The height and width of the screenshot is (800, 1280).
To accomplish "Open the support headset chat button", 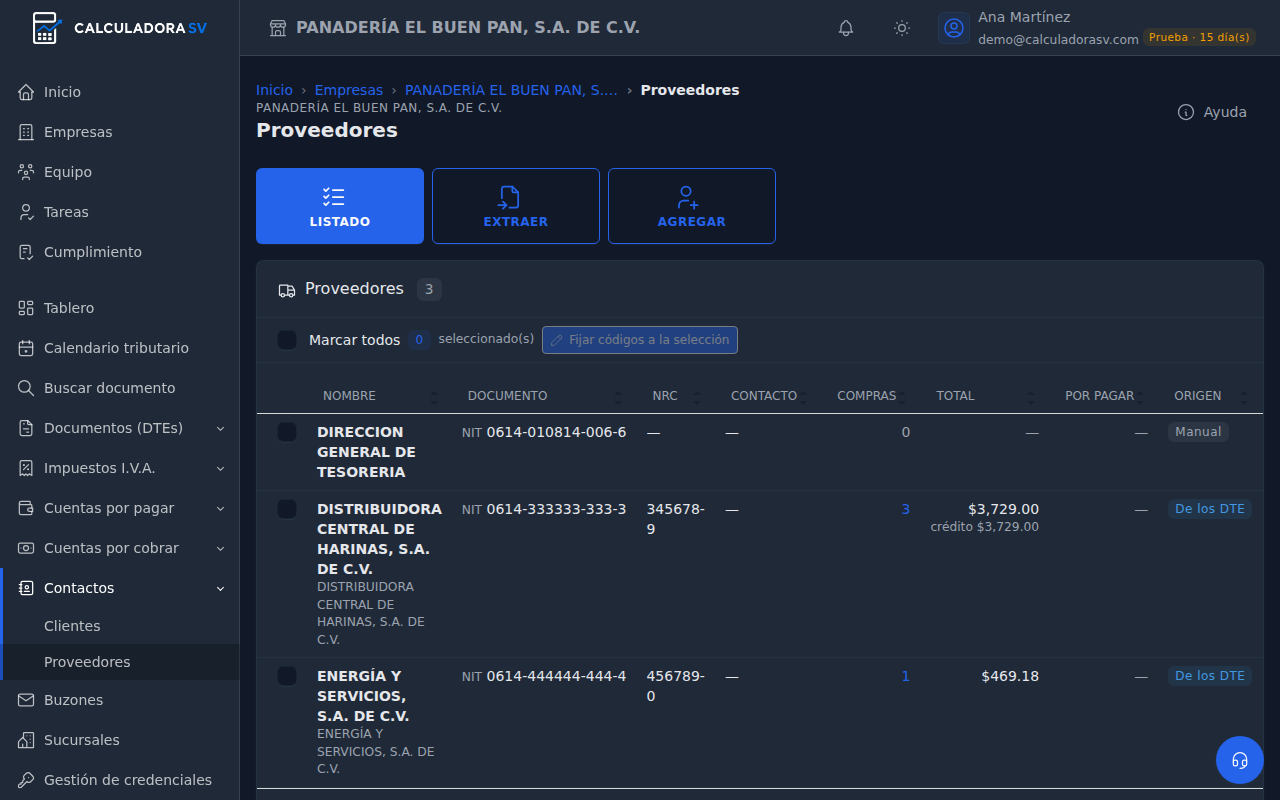I will pos(1240,760).
